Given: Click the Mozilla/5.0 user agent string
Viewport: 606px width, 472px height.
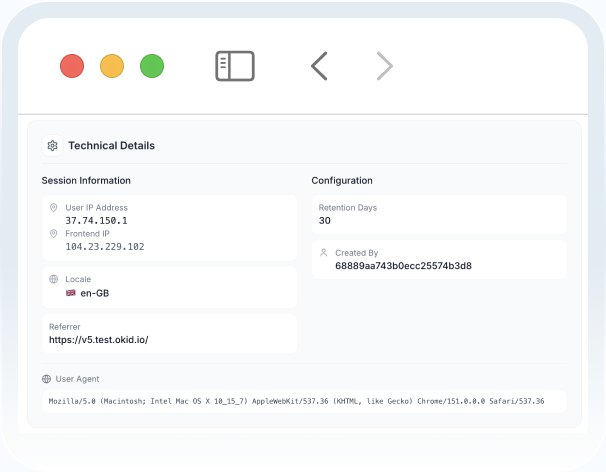Looking at the screenshot, I should point(296,401).
